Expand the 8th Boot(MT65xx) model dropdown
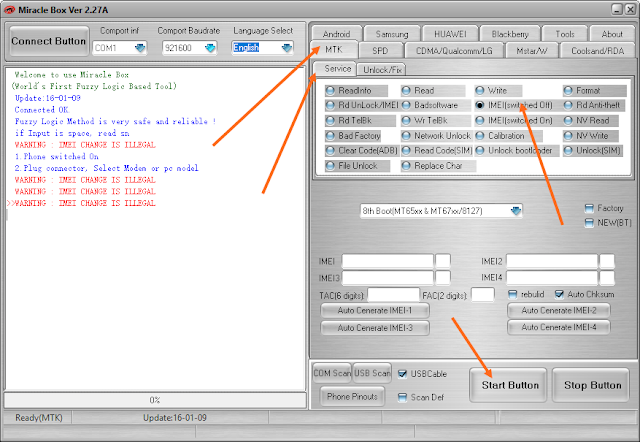This screenshot has width=640, height=442. point(516,211)
